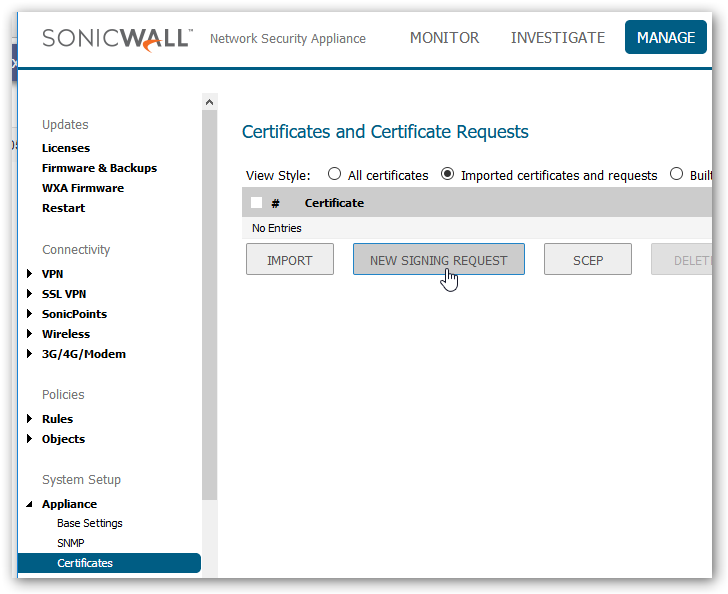Open Firmware & Backups page
The width and height of the screenshot is (728, 594).
[99, 168]
